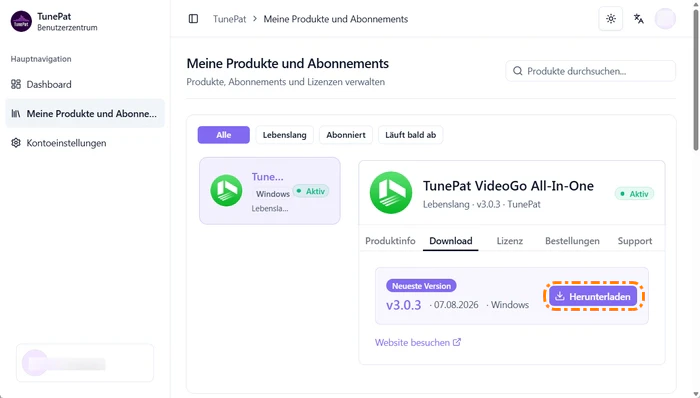The height and width of the screenshot is (398, 700).
Task: Click the Windows tag in the product list card
Action: (x=273, y=194)
